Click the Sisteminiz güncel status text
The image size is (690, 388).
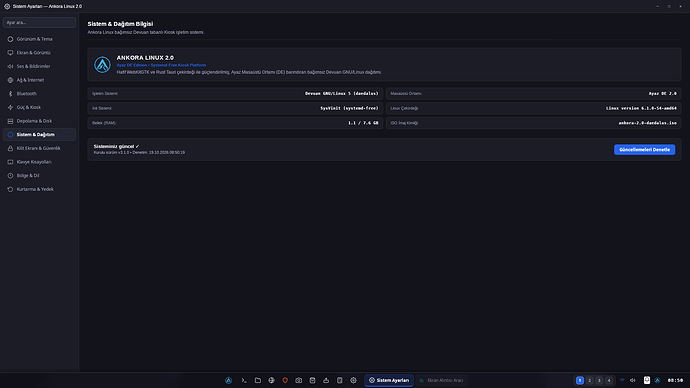(x=116, y=146)
